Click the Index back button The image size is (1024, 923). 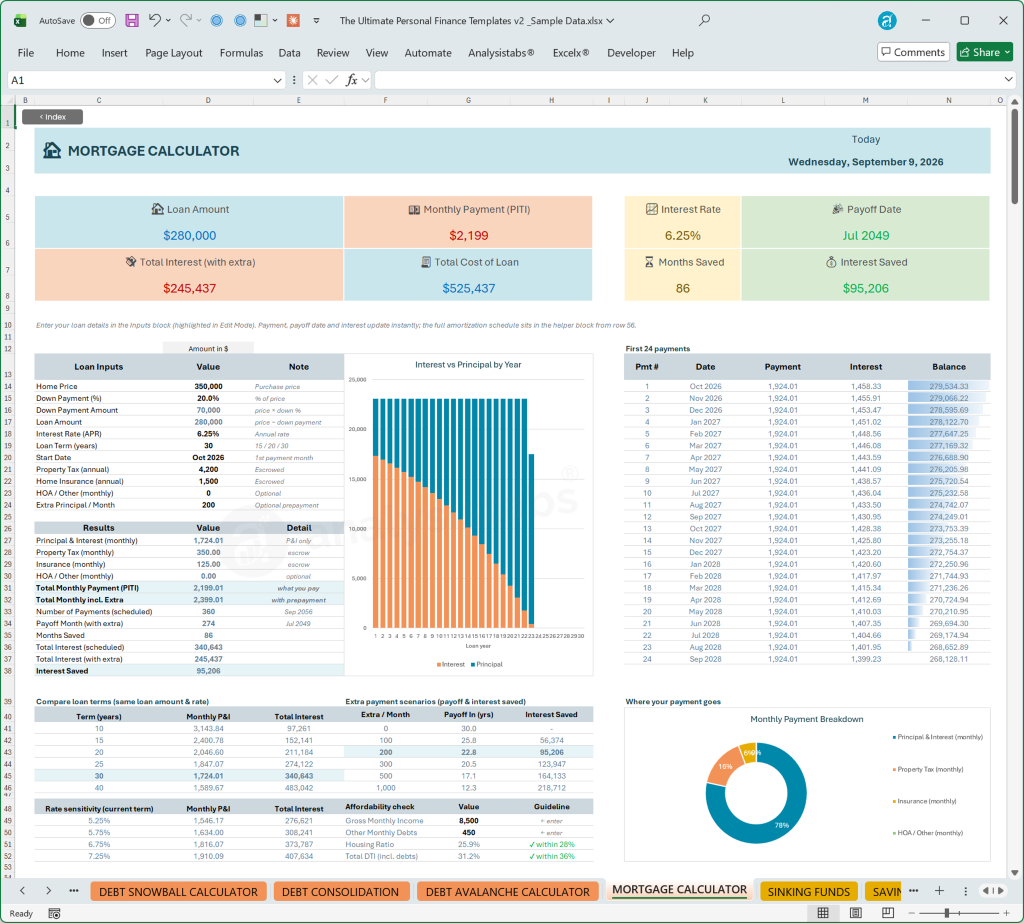click(x=52, y=117)
